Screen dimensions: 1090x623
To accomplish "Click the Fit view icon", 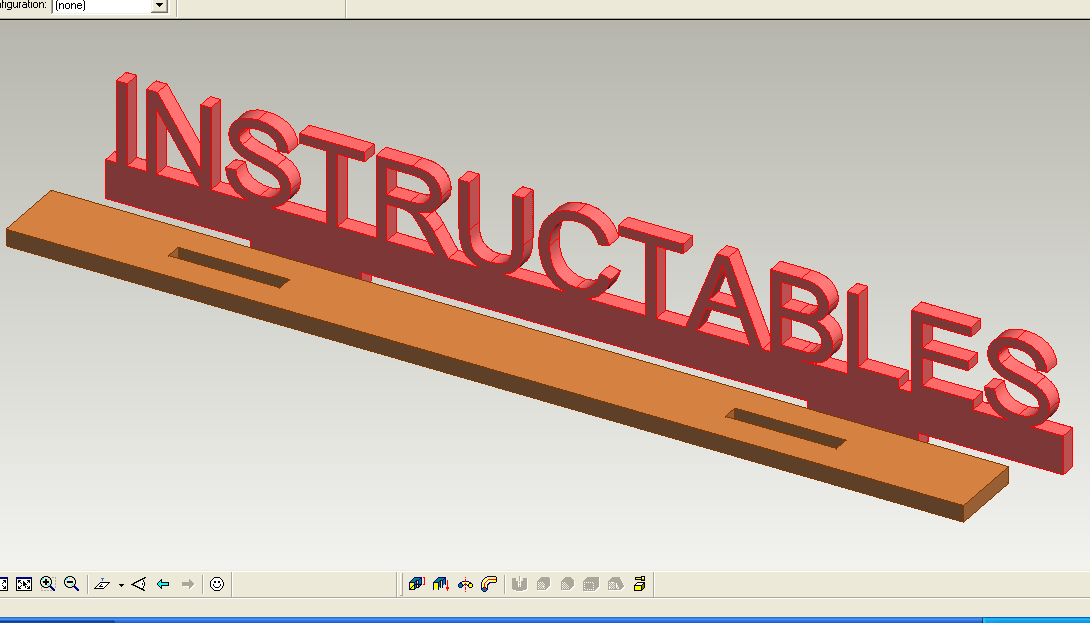I will click(x=24, y=584).
